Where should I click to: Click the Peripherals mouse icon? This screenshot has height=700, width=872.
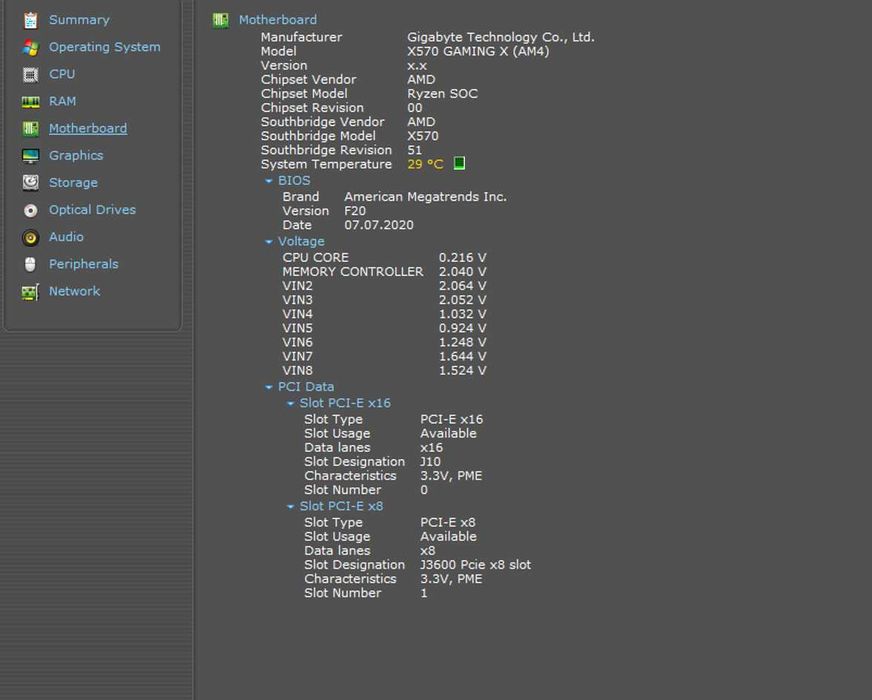tap(31, 265)
